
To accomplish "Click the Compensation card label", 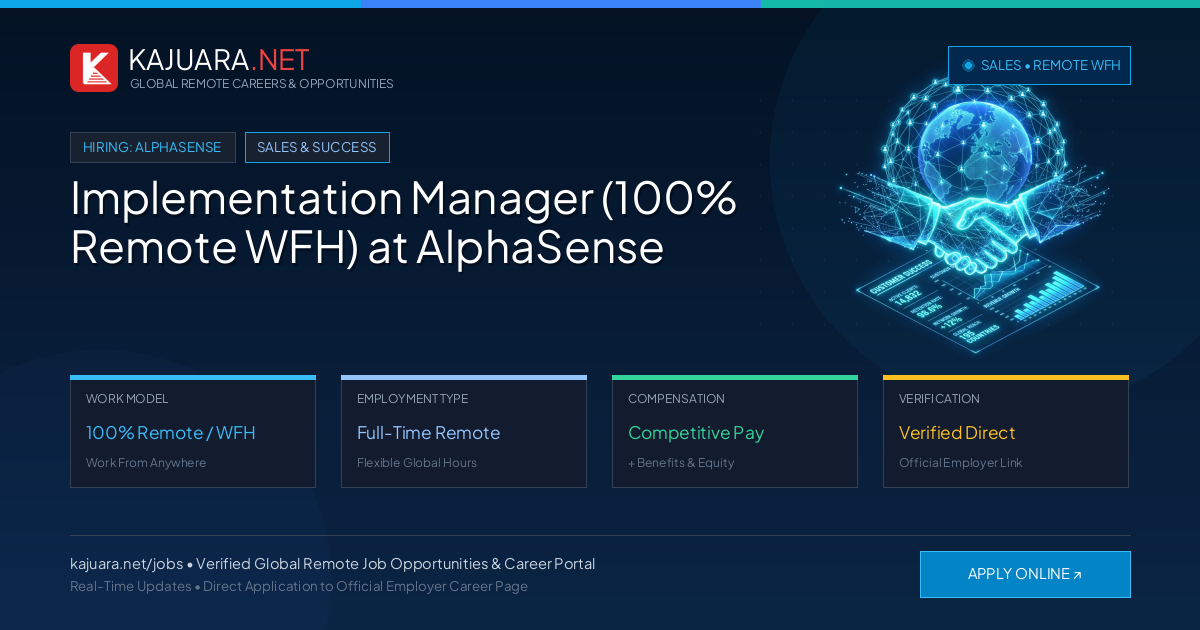I will pyautogui.click(x=676, y=399).
